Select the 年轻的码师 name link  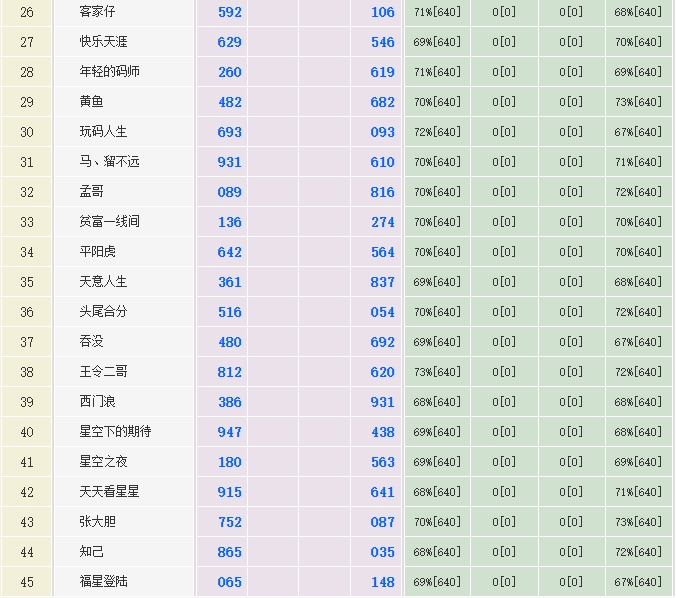(110, 72)
